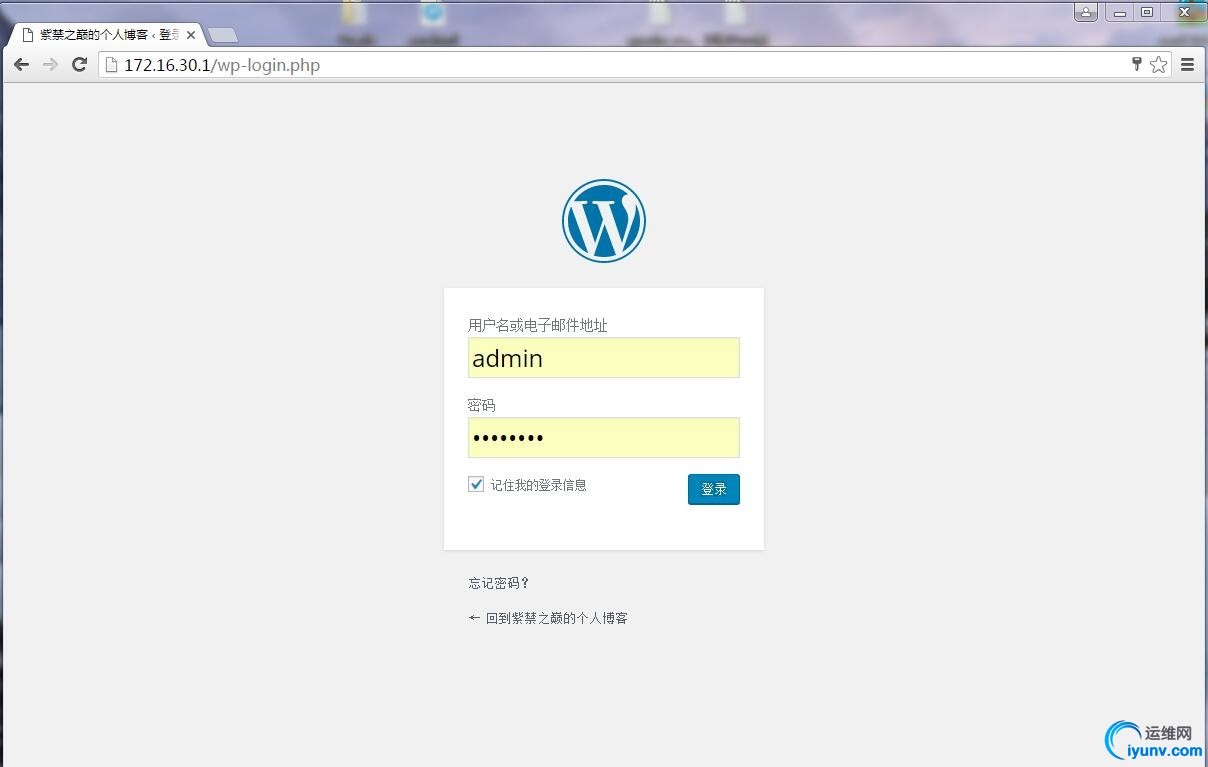Open the 忘记密码？ link

(499, 583)
